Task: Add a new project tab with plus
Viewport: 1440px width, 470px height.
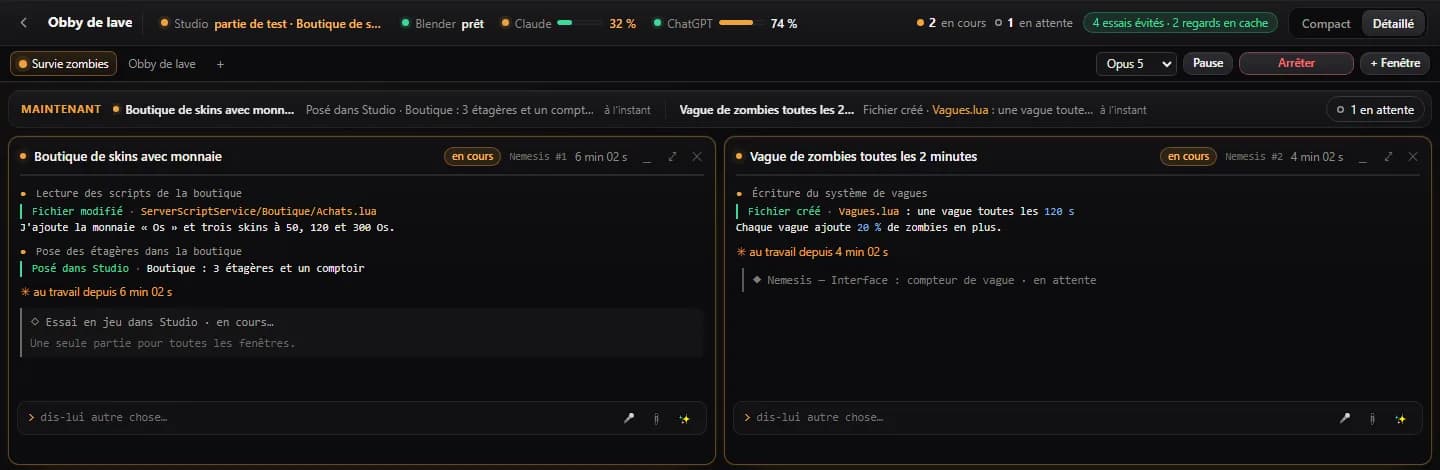Action: [220, 64]
